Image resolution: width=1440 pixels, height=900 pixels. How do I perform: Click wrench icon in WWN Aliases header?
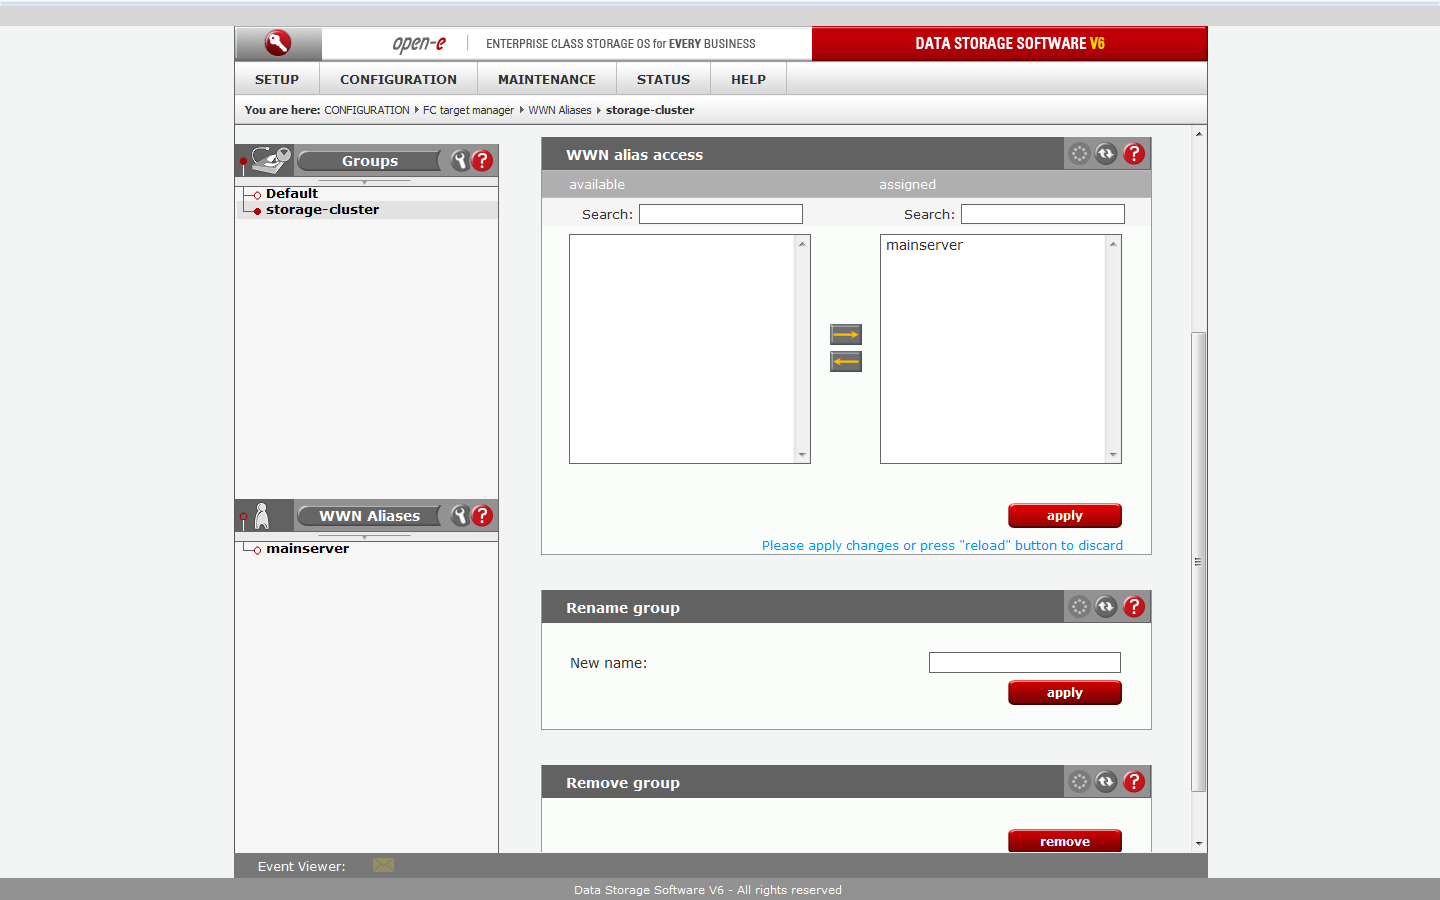point(460,516)
